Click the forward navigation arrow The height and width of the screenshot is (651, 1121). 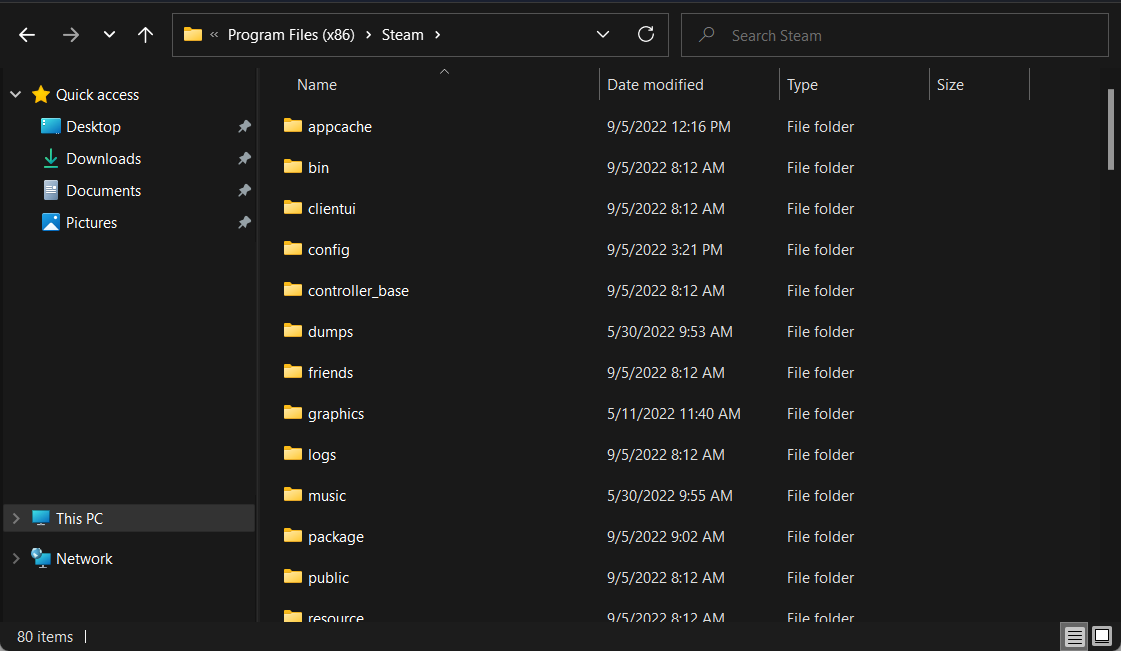pos(70,34)
